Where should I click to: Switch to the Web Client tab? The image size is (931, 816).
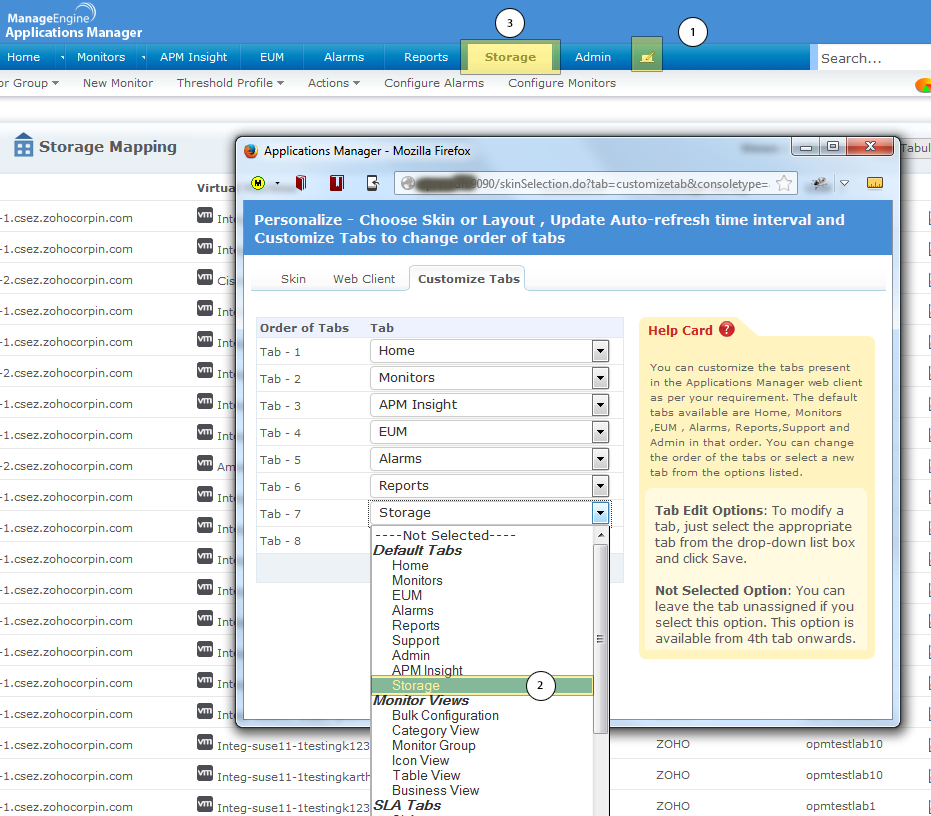(x=364, y=279)
